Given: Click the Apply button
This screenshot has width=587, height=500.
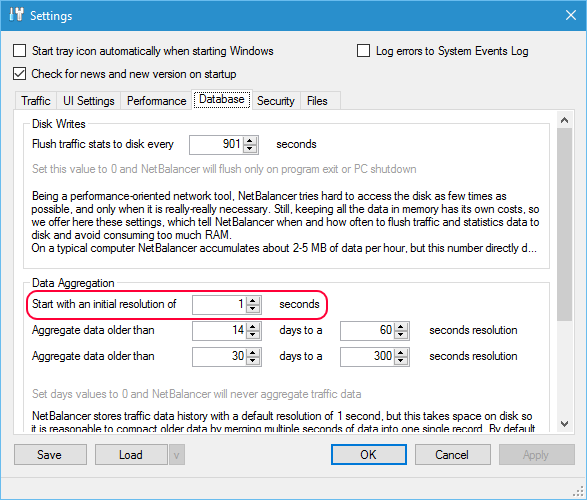Looking at the screenshot, I should point(536,455).
